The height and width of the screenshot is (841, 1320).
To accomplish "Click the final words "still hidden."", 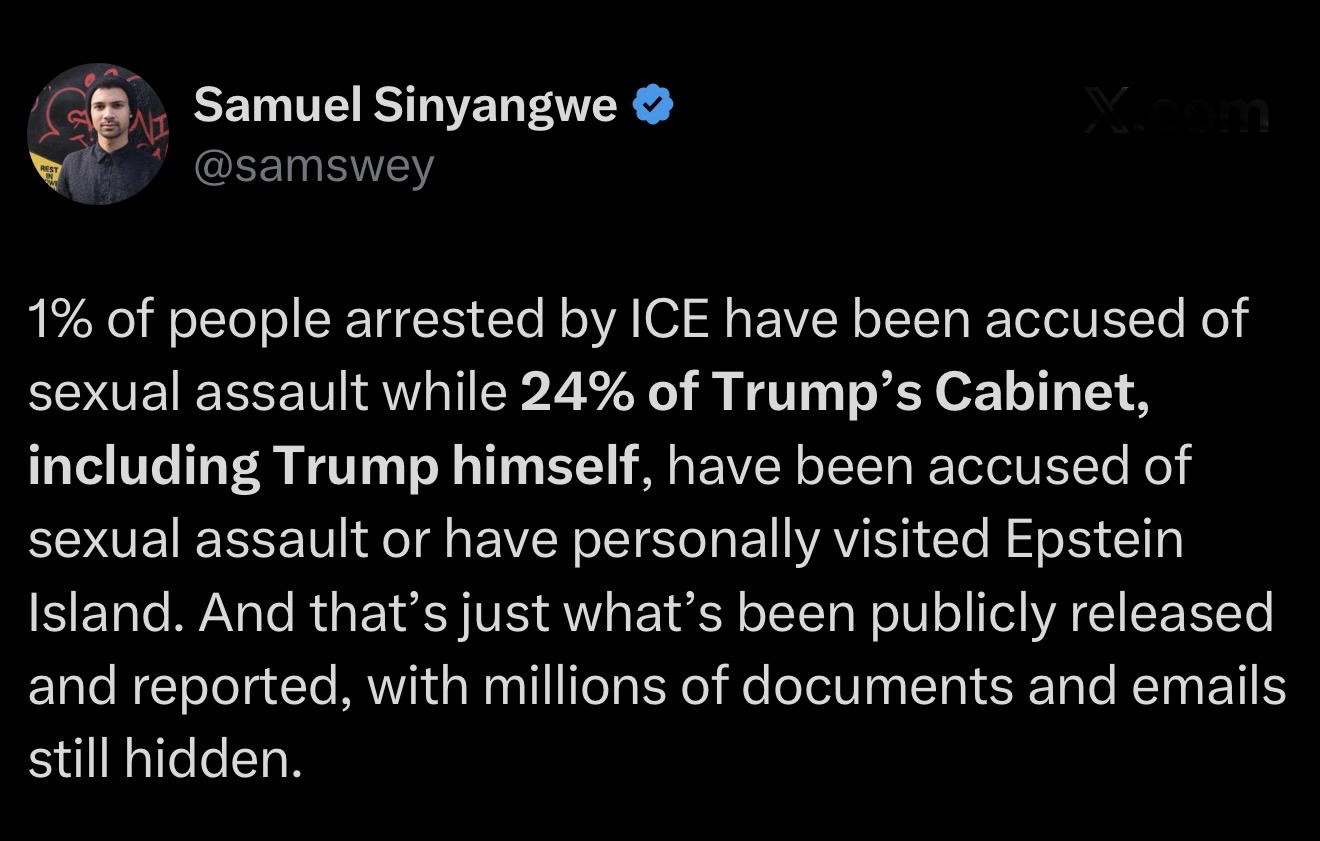I will tap(165, 760).
